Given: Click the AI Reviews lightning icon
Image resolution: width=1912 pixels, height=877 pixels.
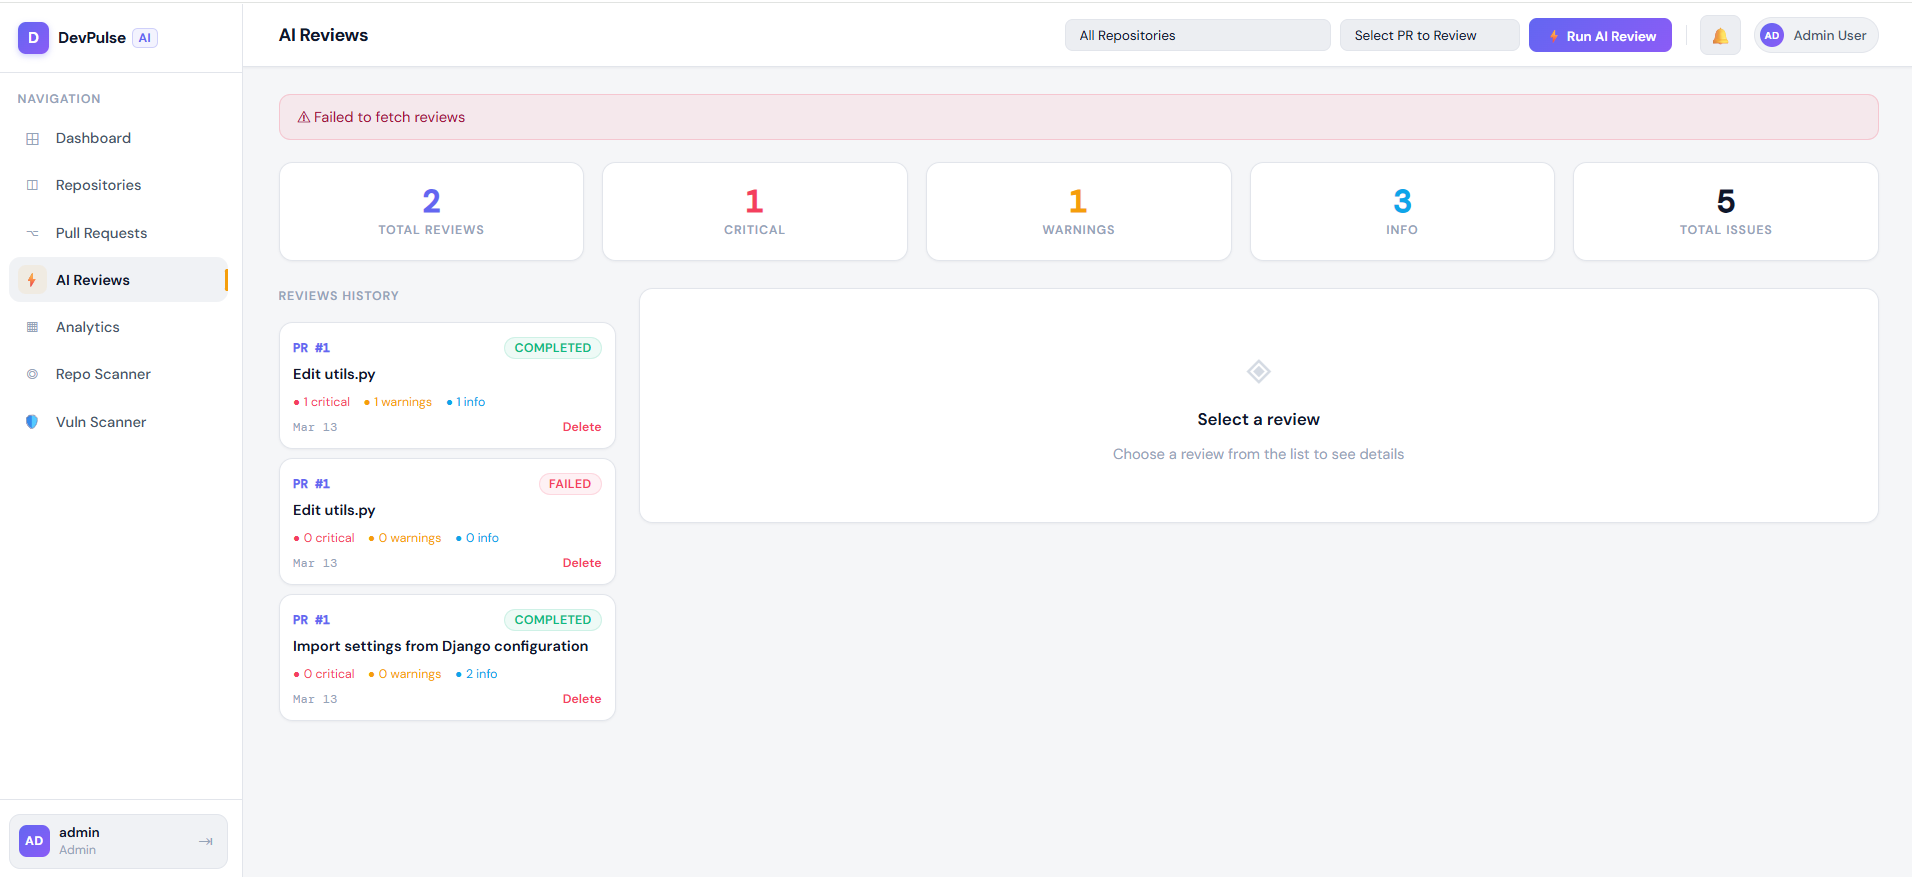Looking at the screenshot, I should 32,280.
